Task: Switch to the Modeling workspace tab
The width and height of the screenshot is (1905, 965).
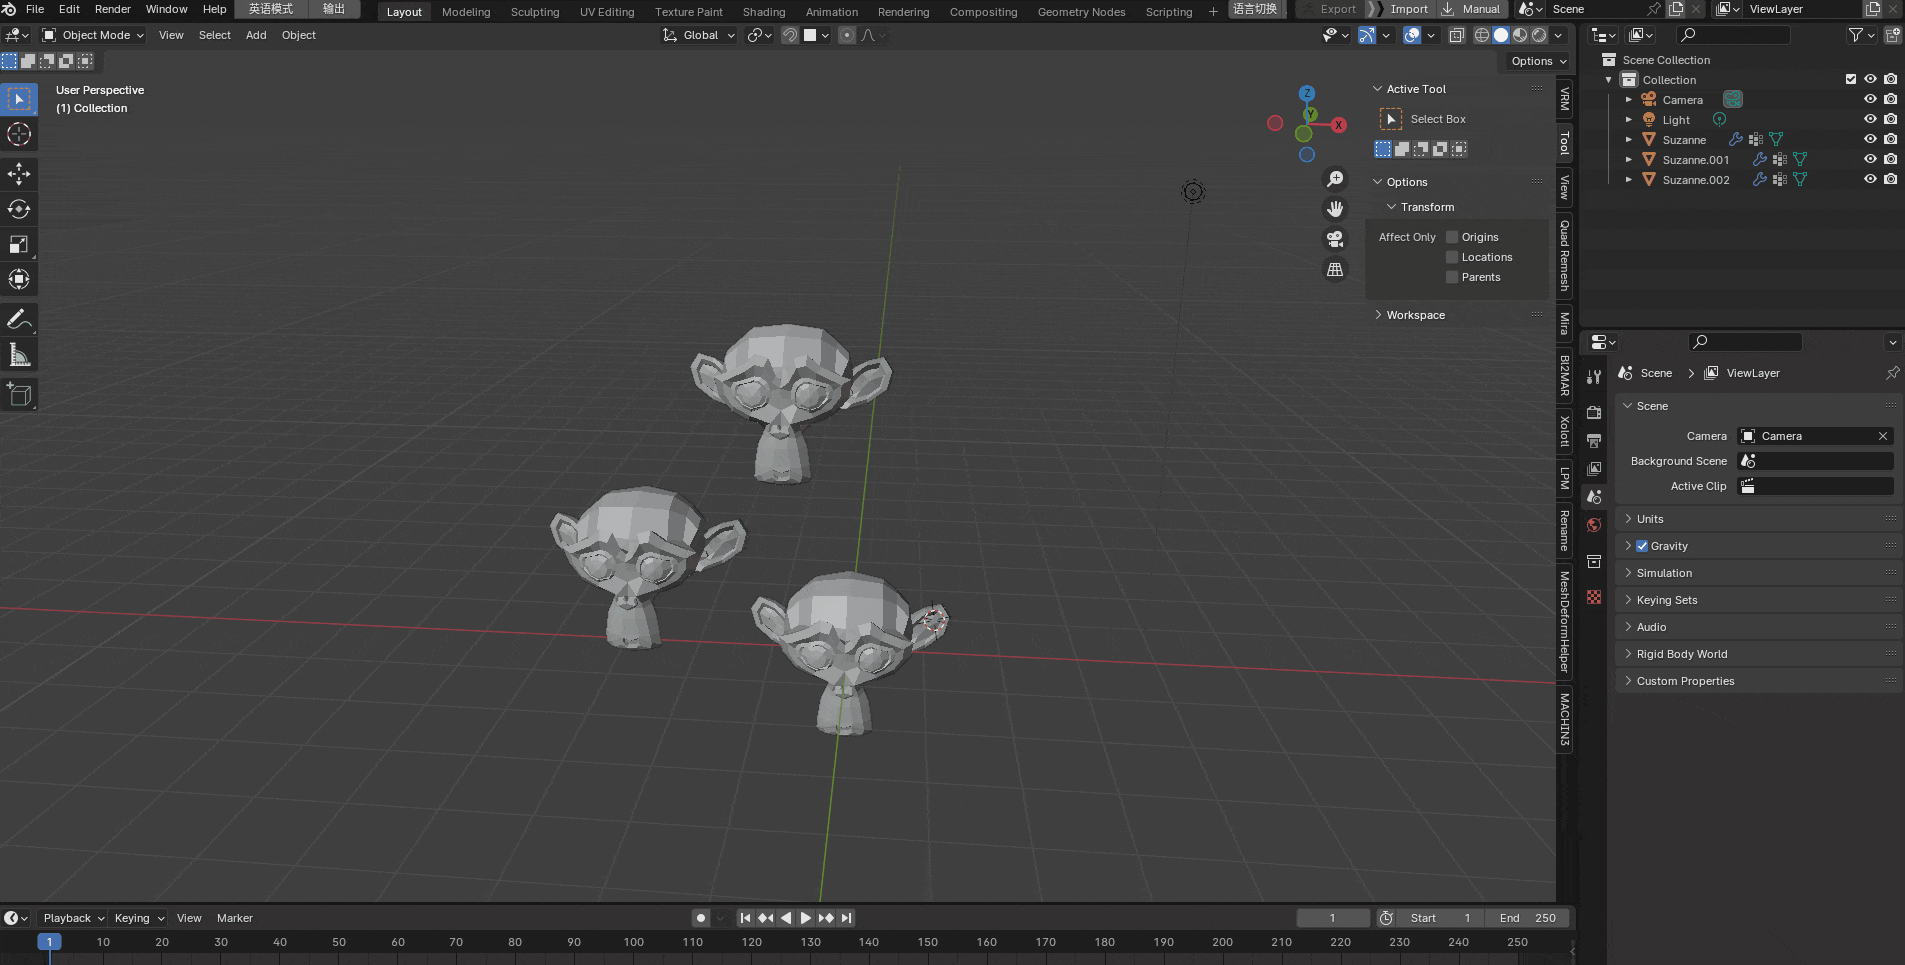Action: 466,12
